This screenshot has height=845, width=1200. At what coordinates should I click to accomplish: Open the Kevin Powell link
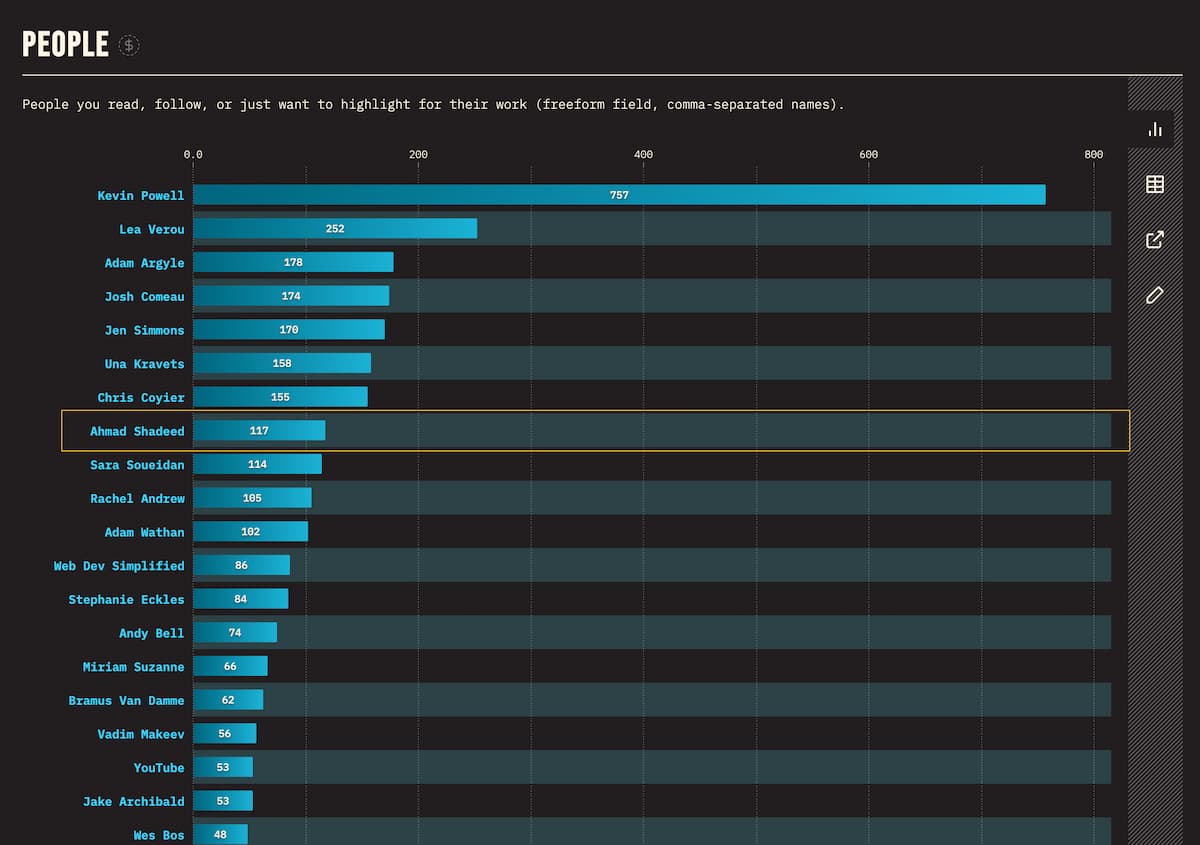click(141, 196)
